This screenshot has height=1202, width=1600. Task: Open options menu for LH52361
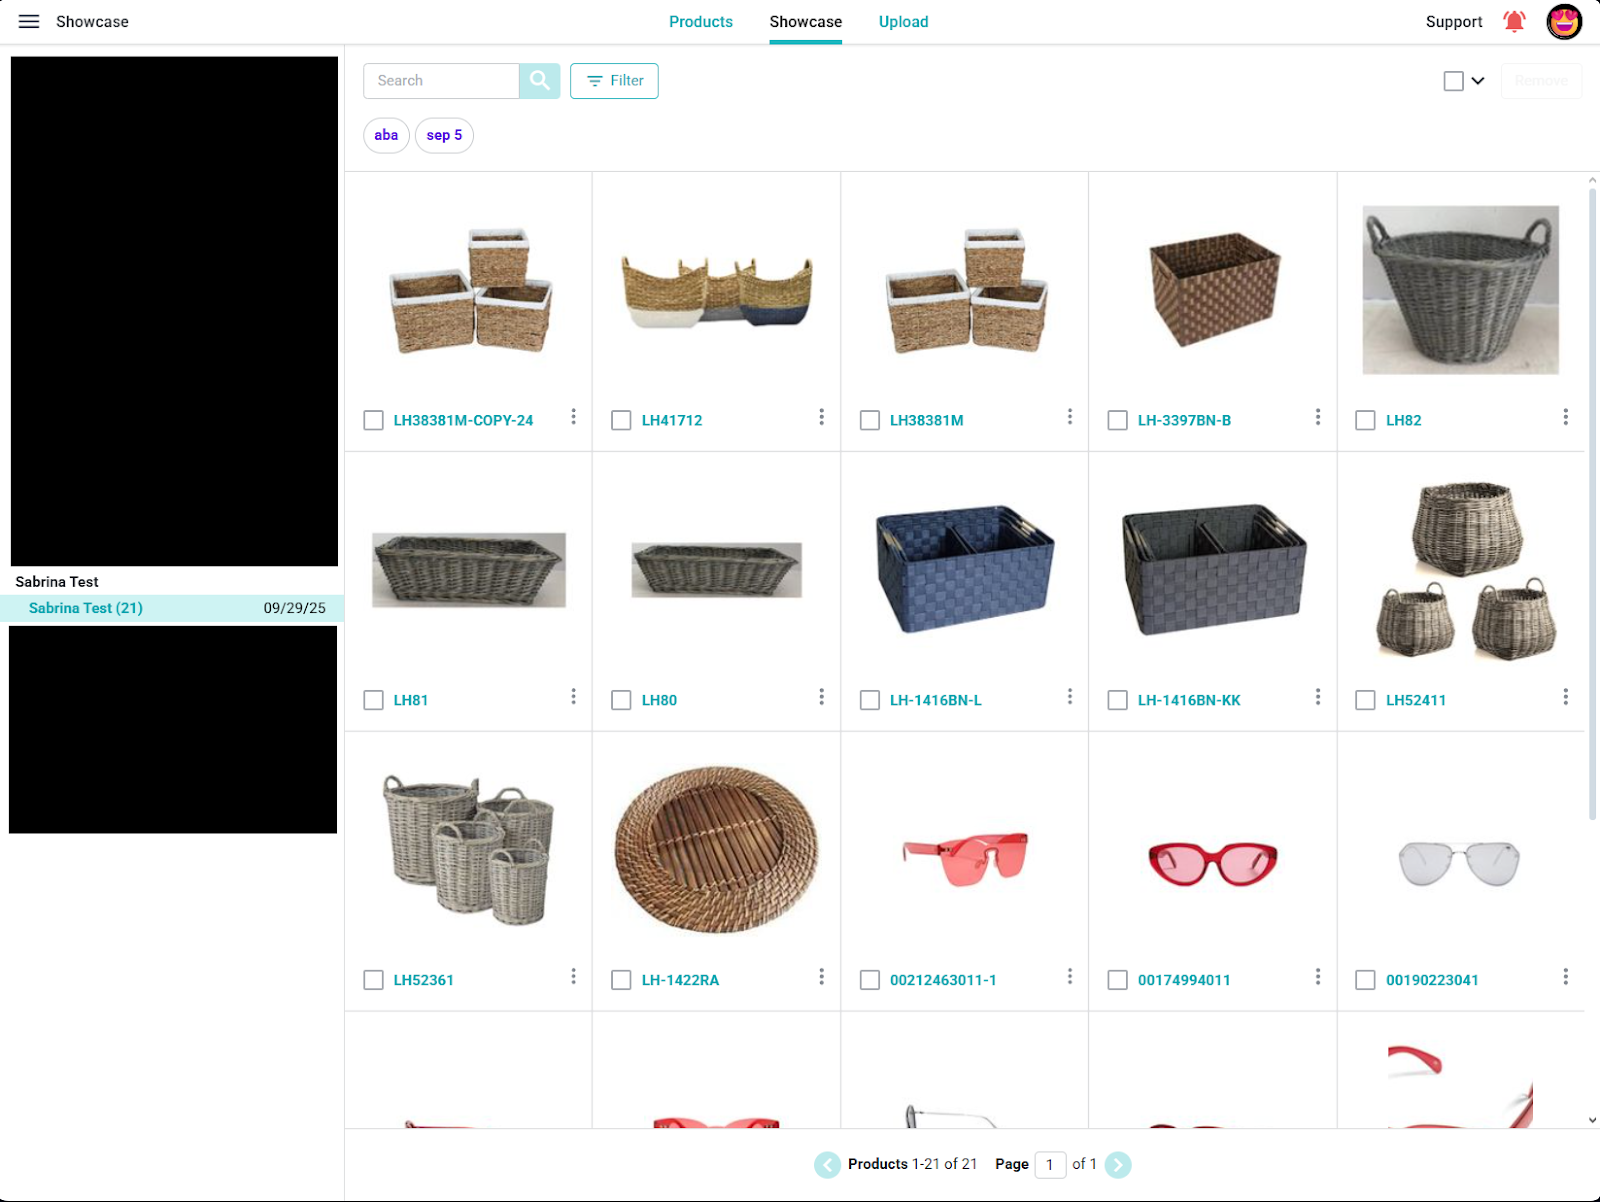coord(573,977)
